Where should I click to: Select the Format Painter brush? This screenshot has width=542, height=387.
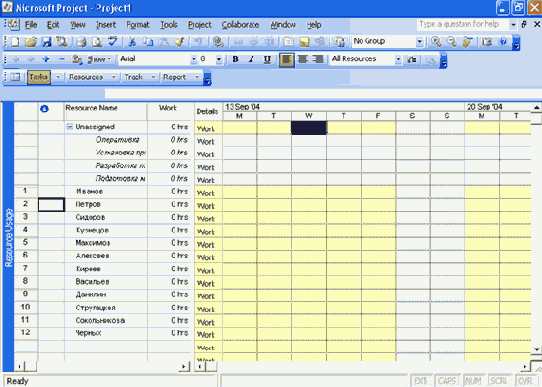tap(179, 42)
